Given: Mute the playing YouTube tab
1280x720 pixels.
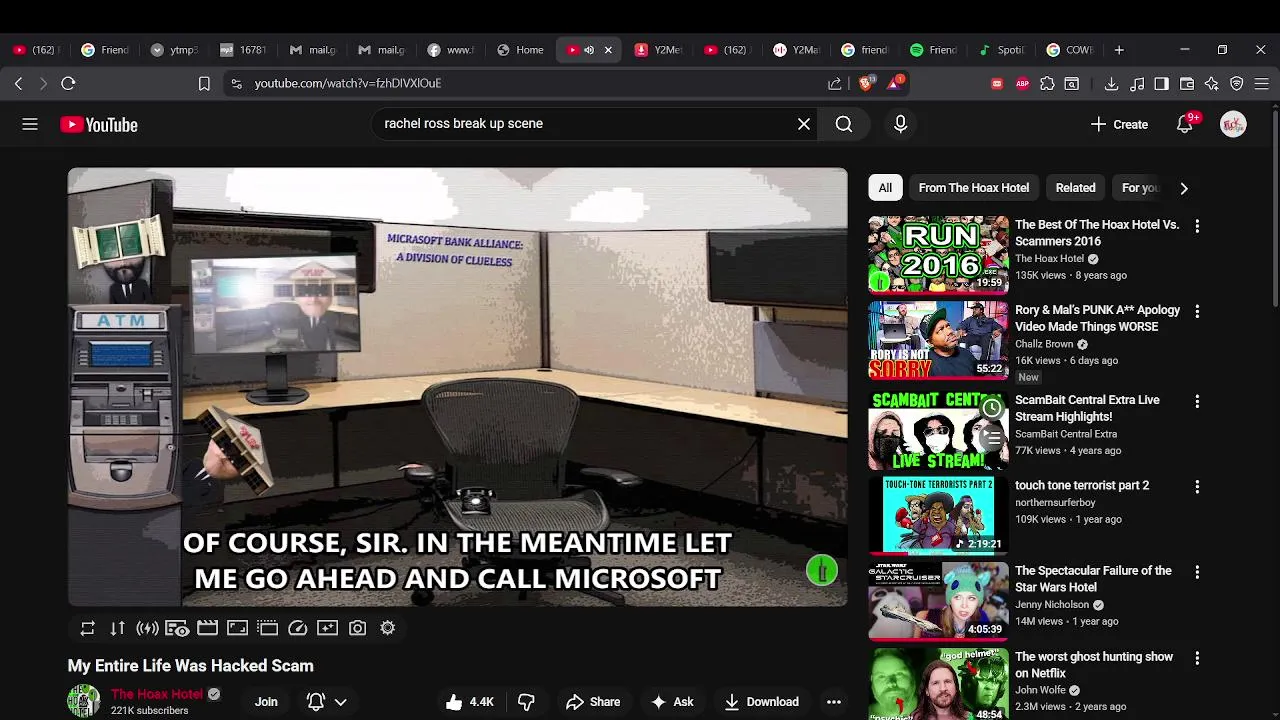Looking at the screenshot, I should point(589,50).
